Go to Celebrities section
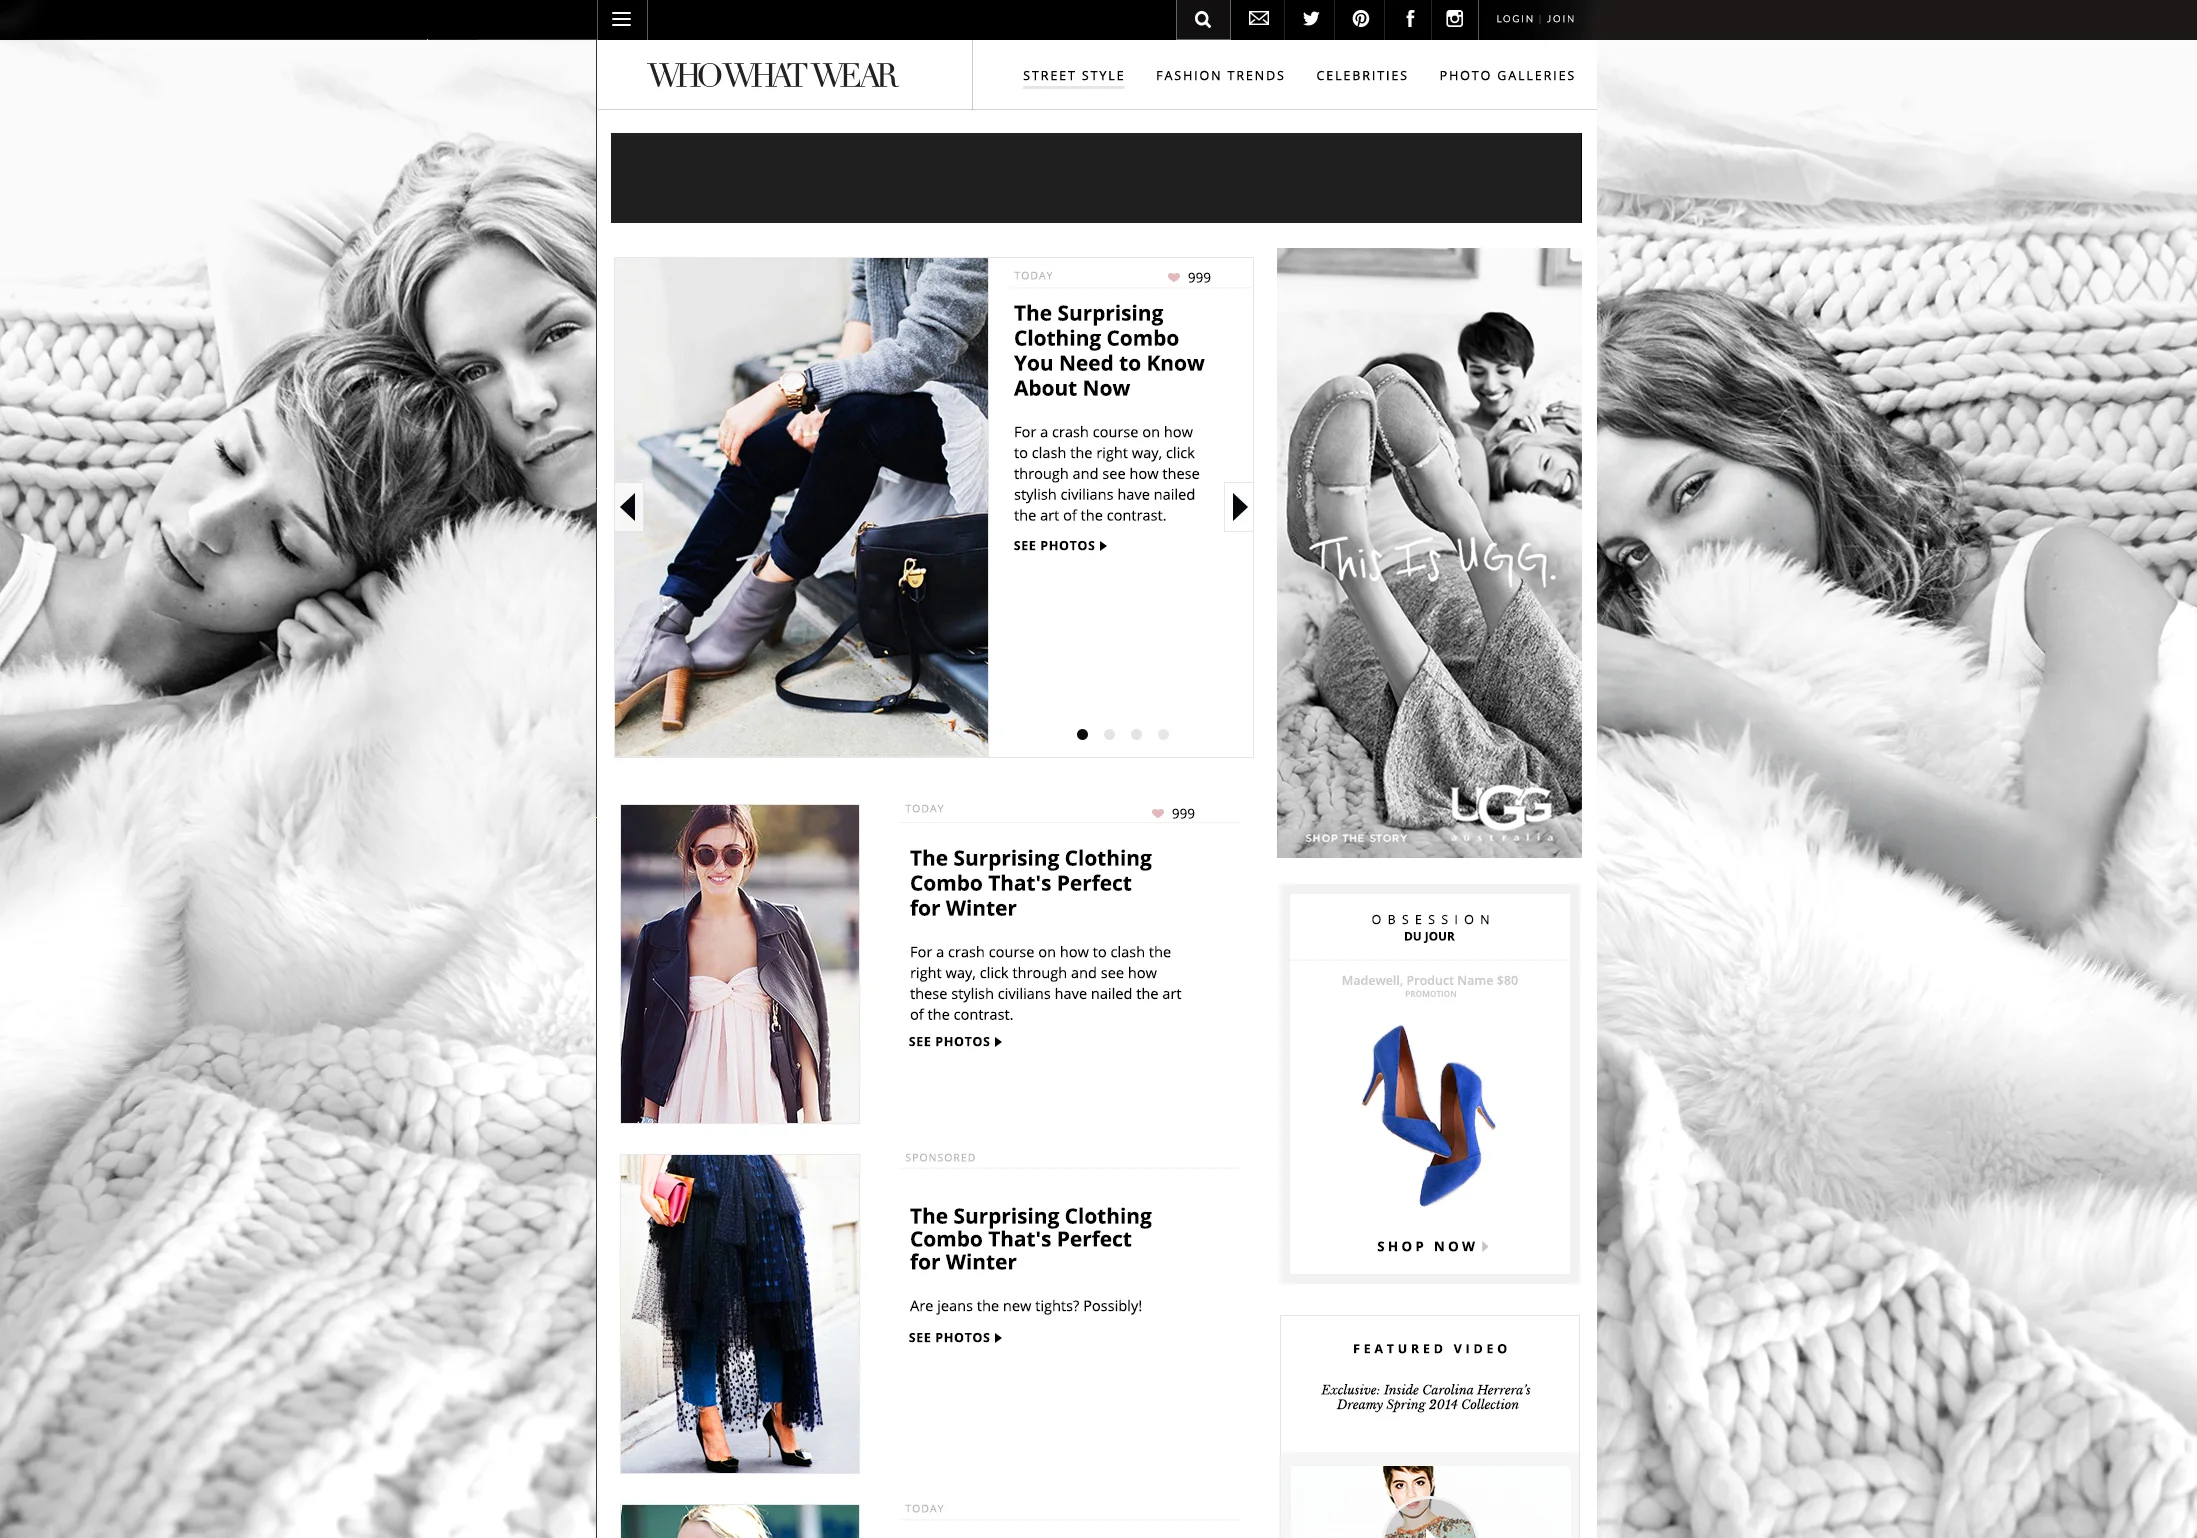 pos(1362,76)
